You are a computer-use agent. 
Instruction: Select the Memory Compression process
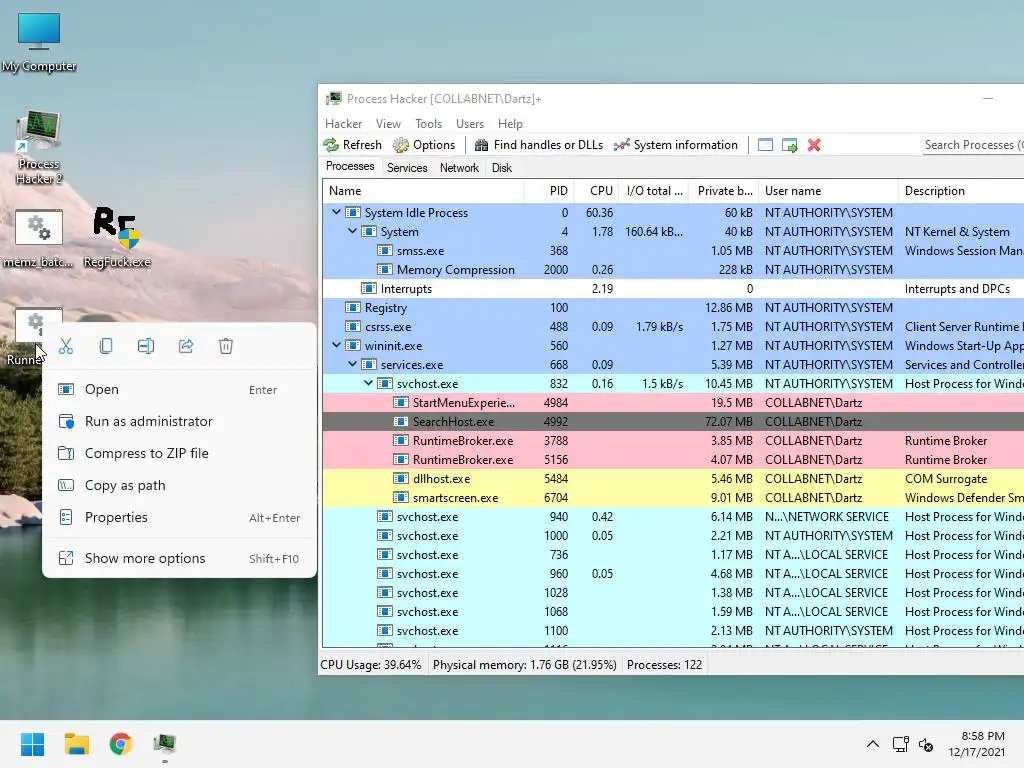coord(673,270)
